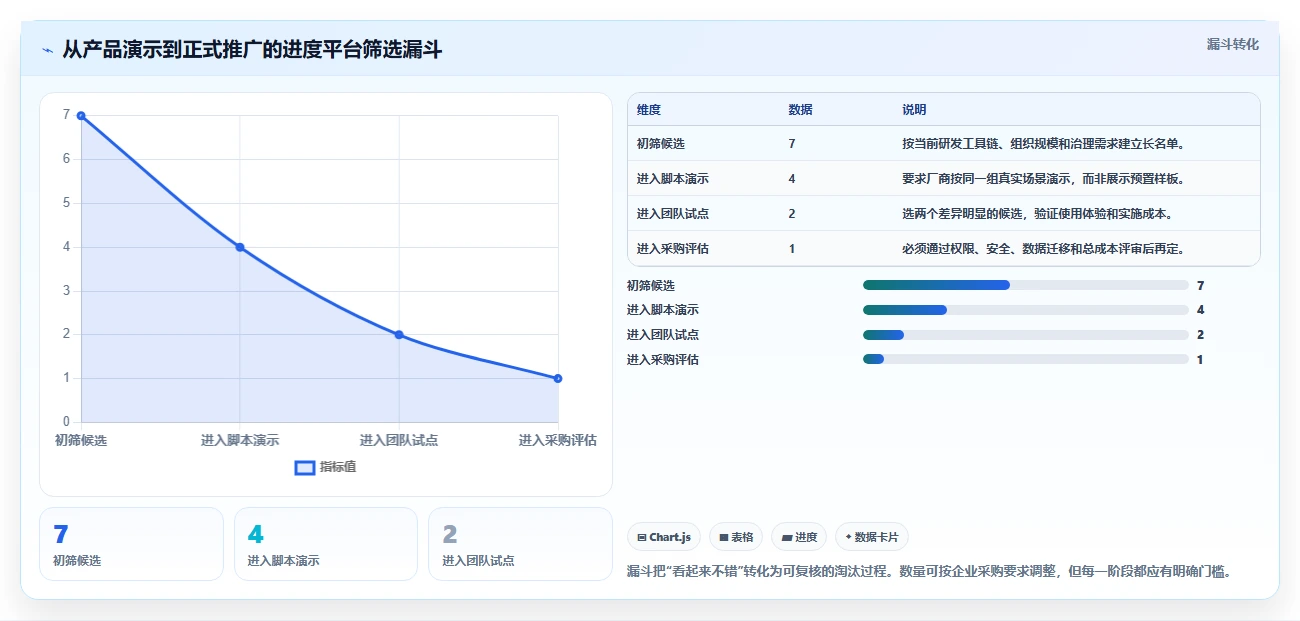Click the page title 从产品演示到正式推广
Viewport: 1300px width, 621px height.
252,50
